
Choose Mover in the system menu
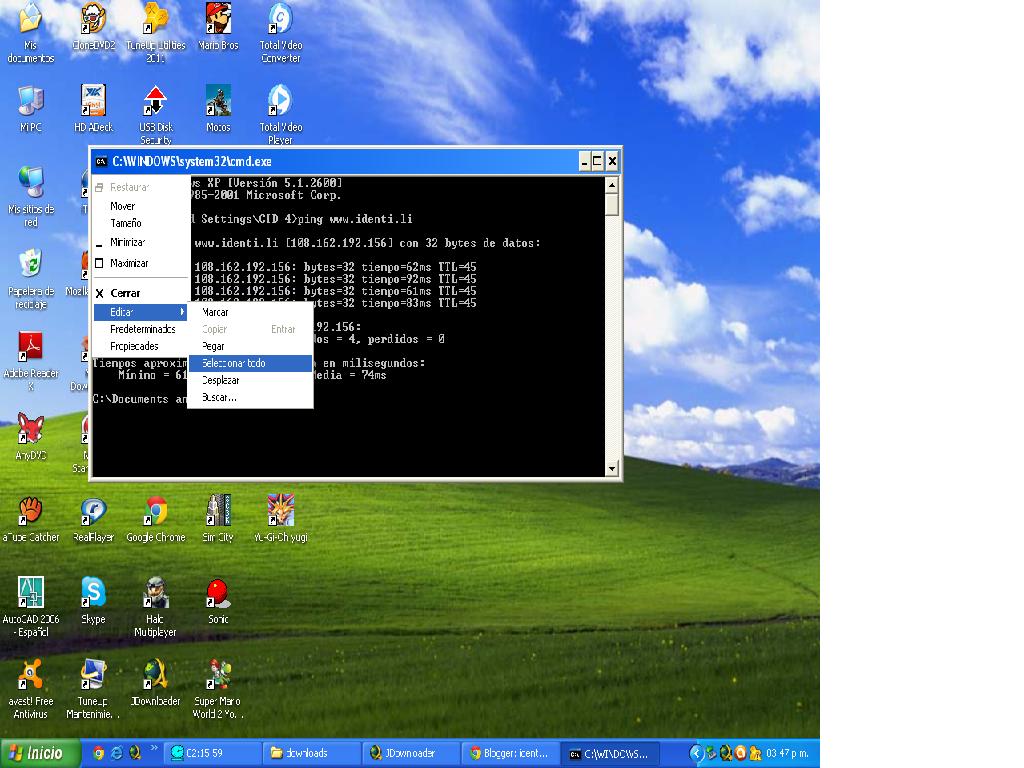(x=141, y=206)
